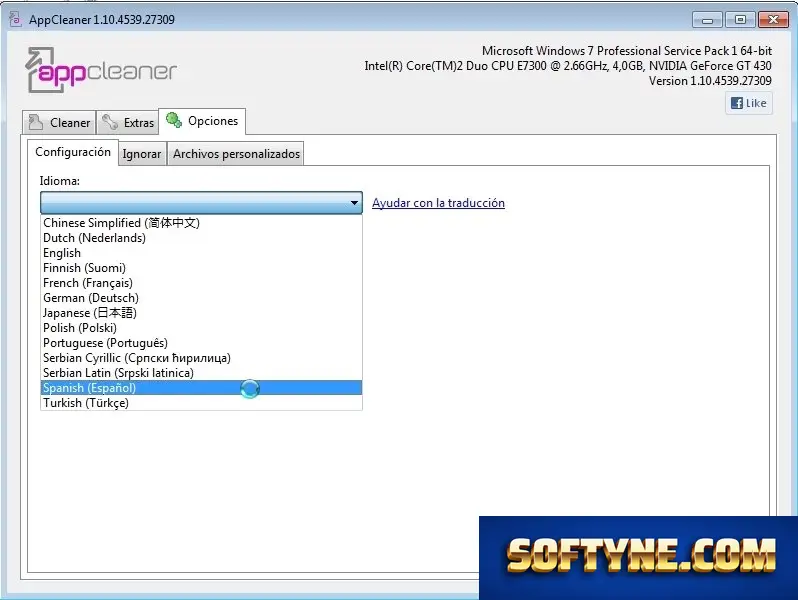This screenshot has width=798, height=600.
Task: Click the AppCleaner logo
Action: point(101,70)
